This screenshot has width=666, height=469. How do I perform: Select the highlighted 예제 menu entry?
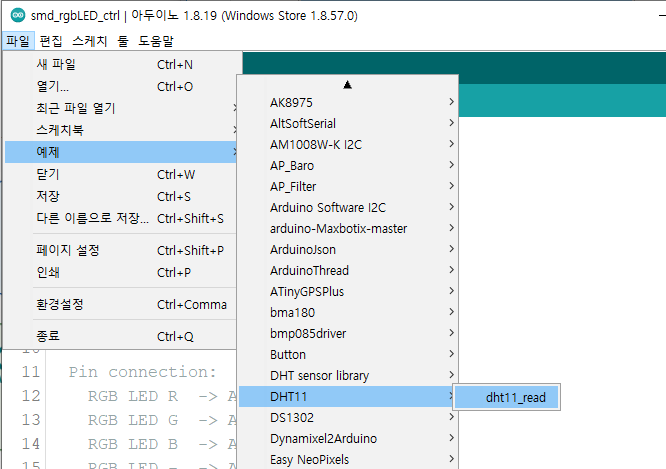[121, 152]
